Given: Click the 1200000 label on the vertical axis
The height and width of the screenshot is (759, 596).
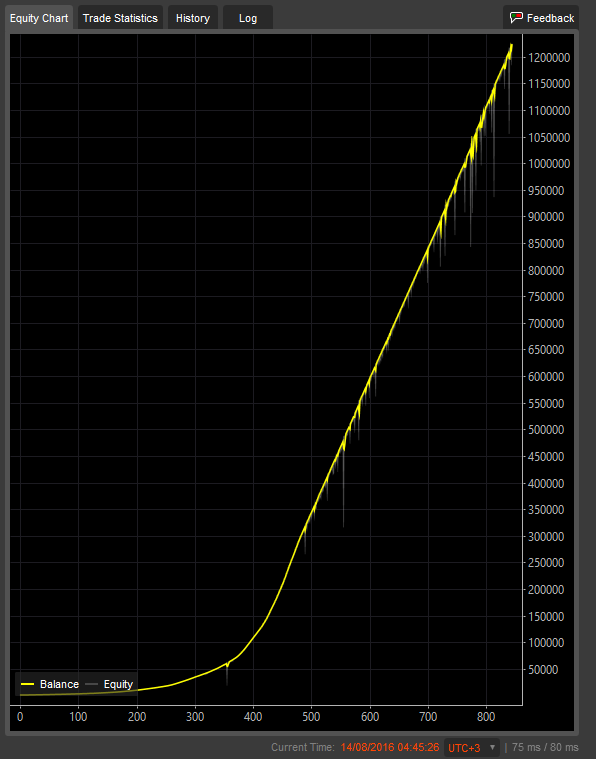Looking at the screenshot, I should (549, 58).
